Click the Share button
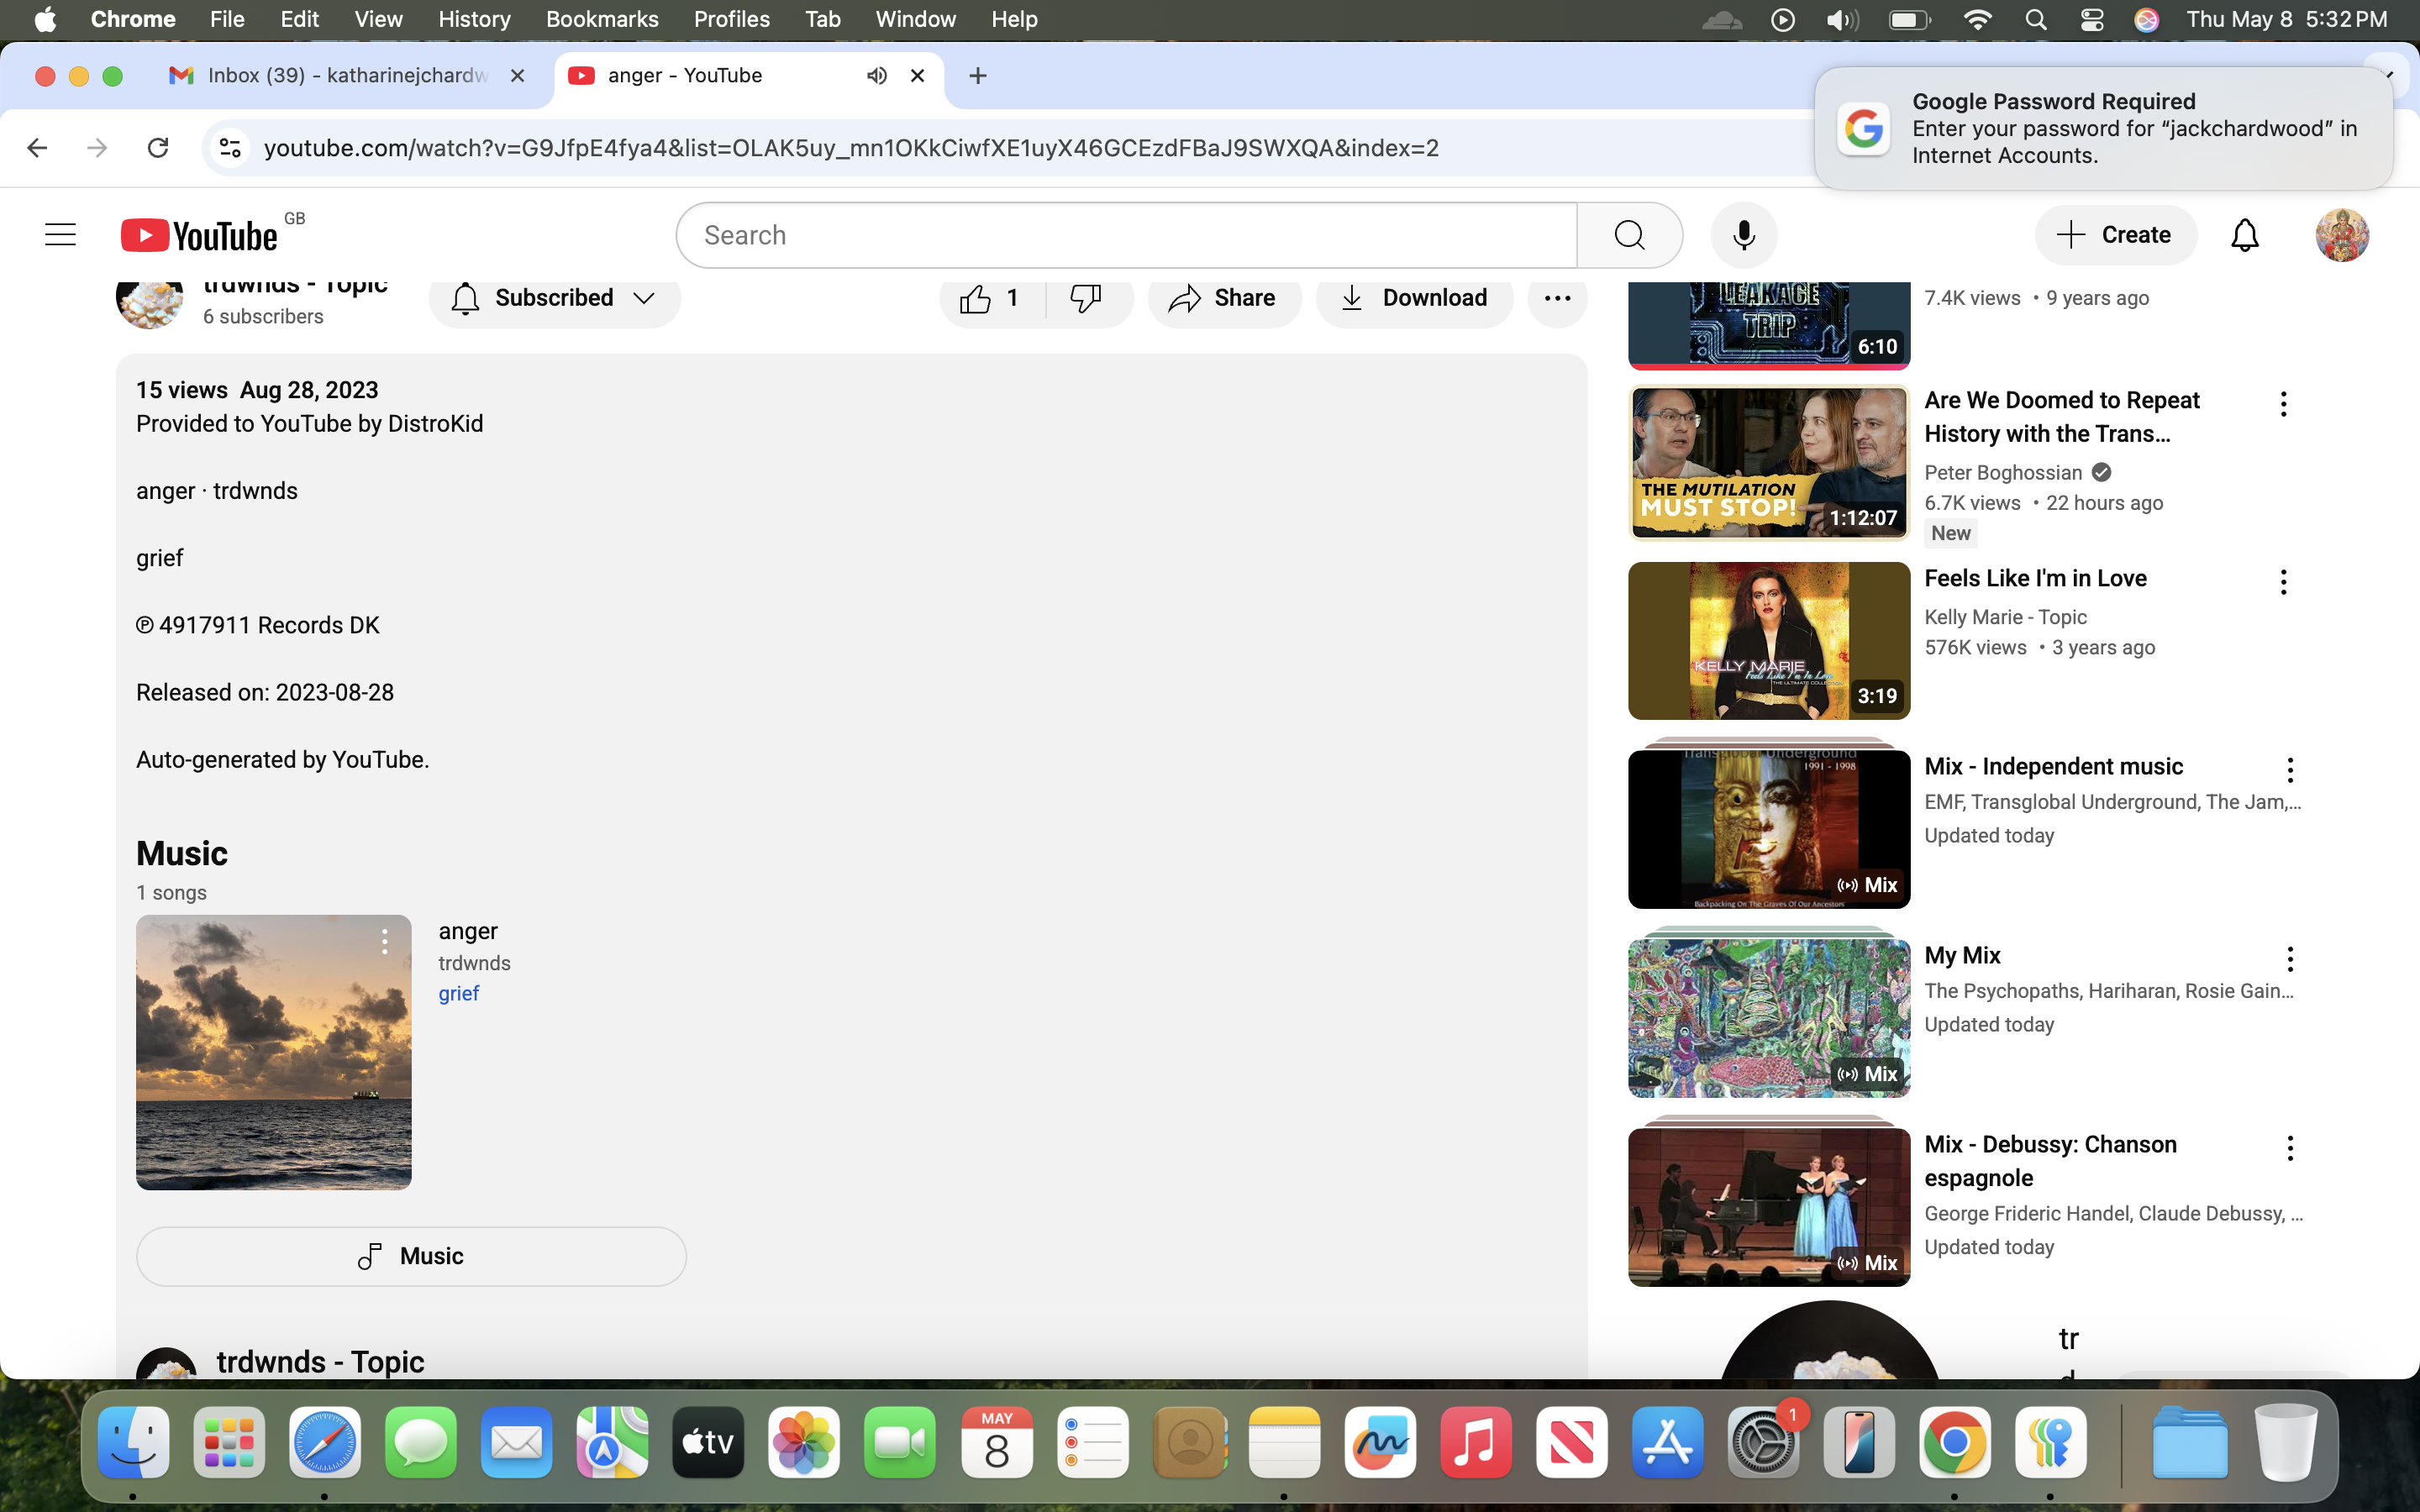This screenshot has height=1512, width=2420. point(1223,298)
